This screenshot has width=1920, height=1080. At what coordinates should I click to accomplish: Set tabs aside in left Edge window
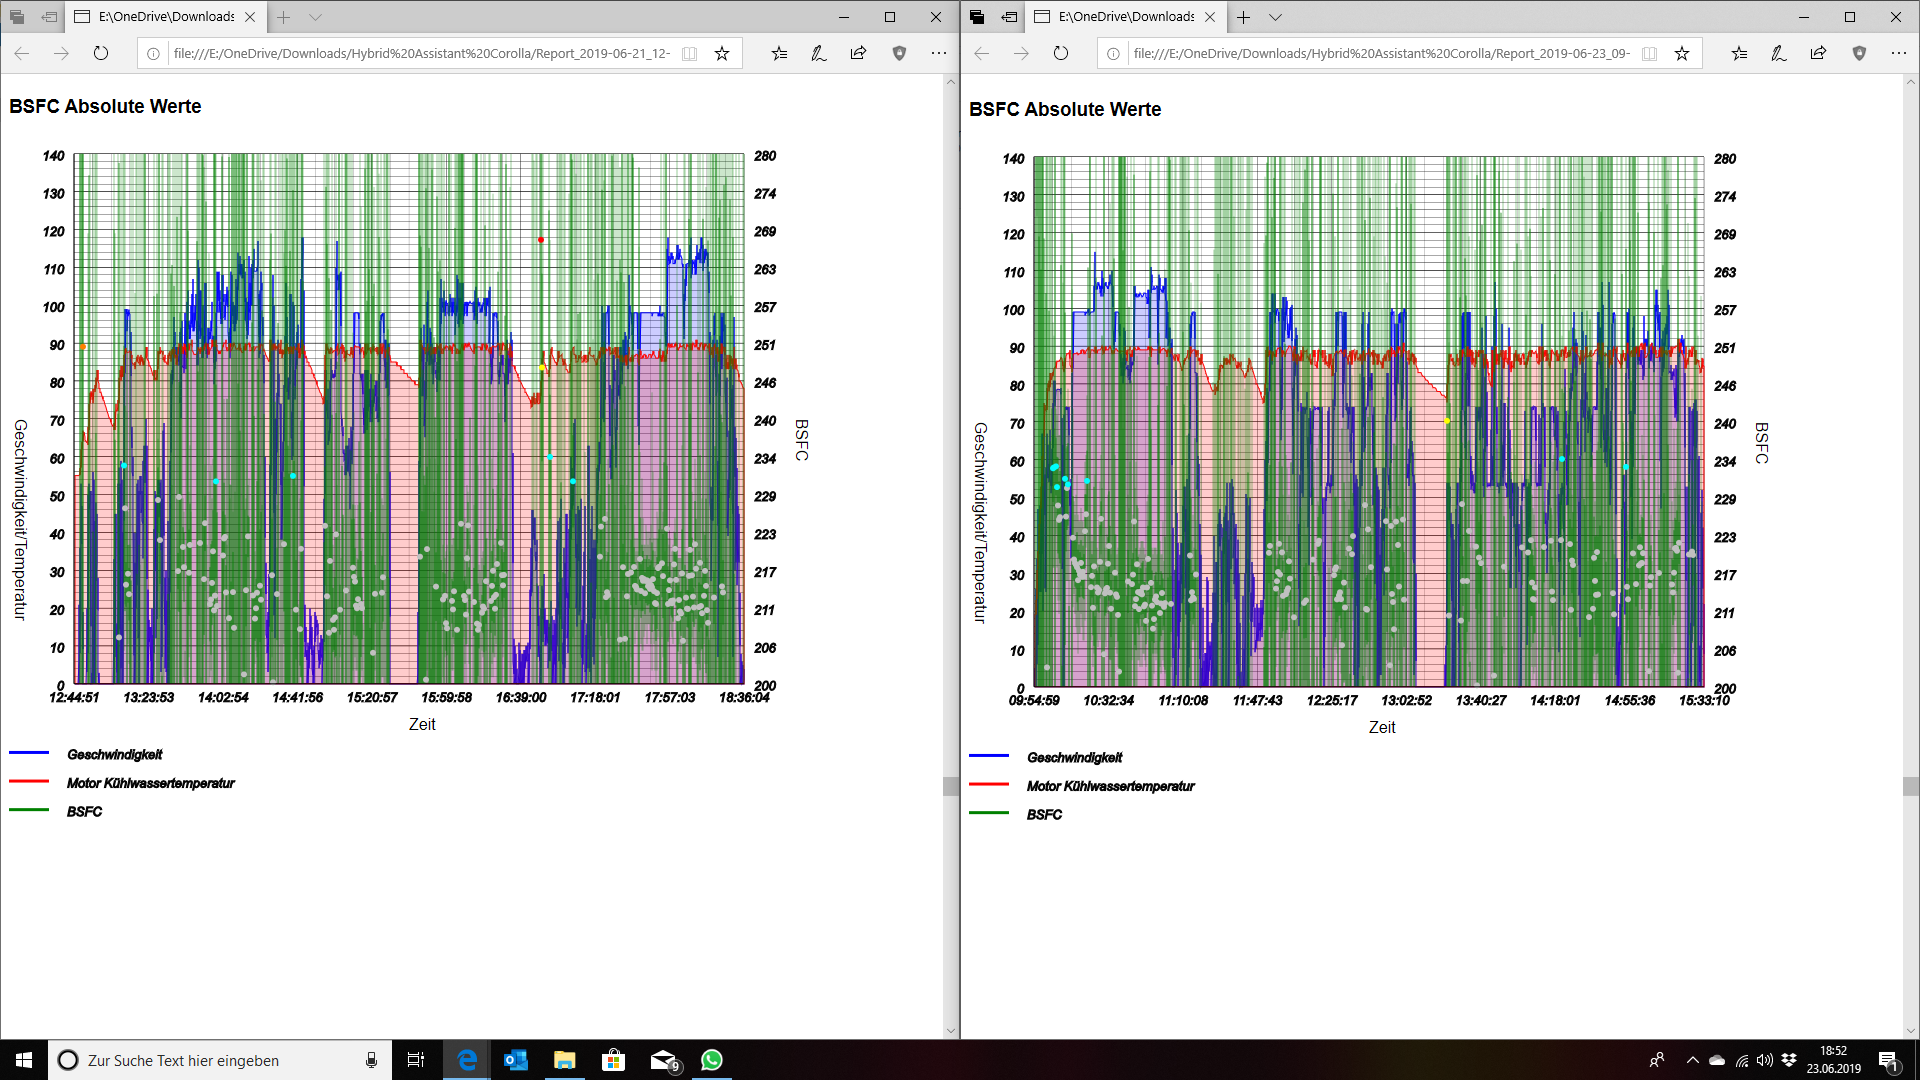(x=49, y=17)
